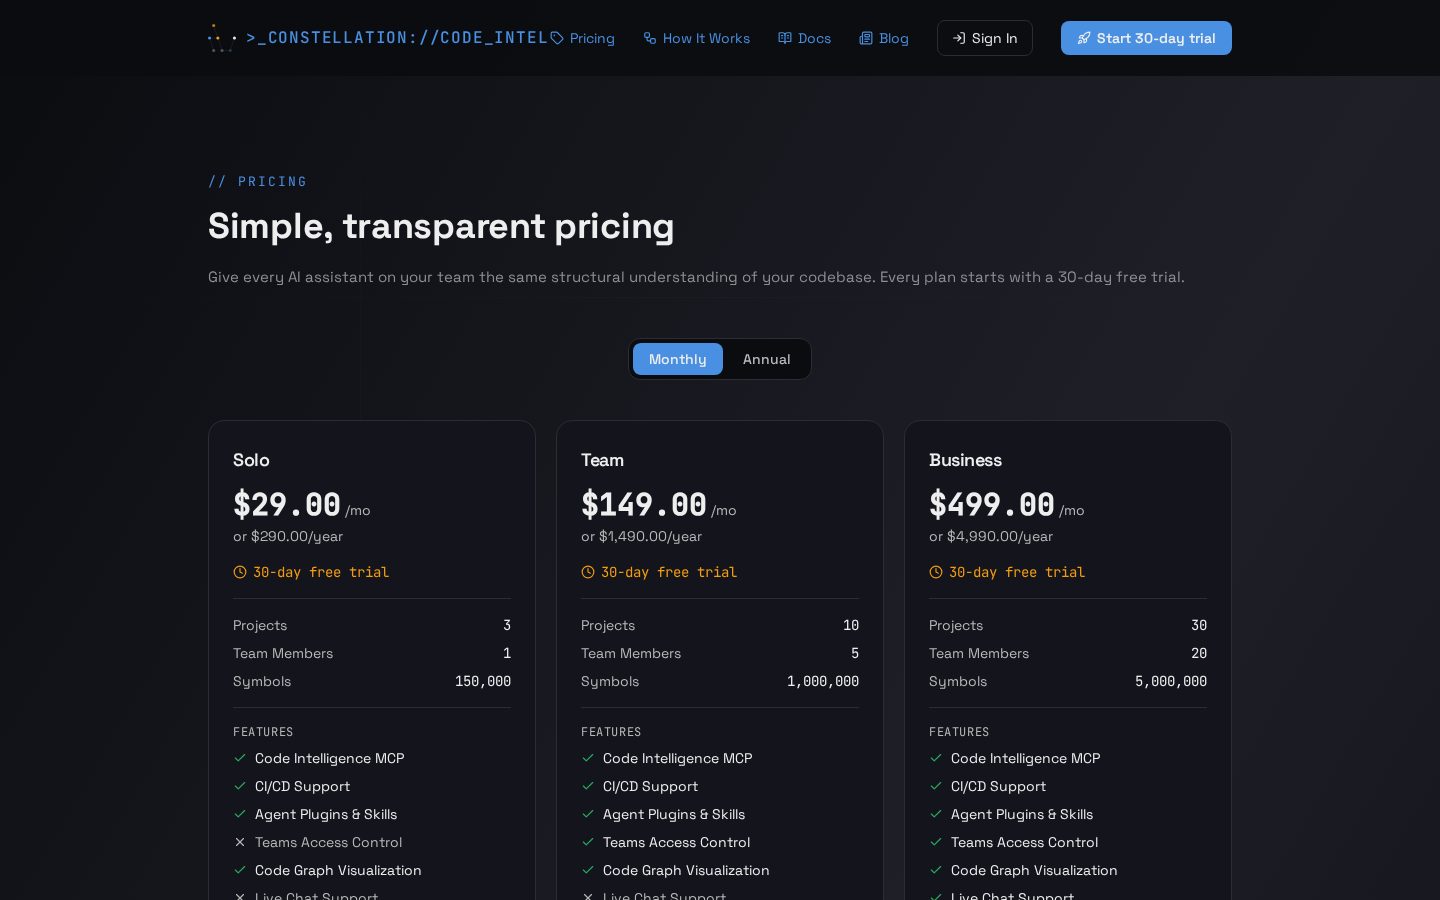Click the "or $290.00/year" text

[x=288, y=536]
